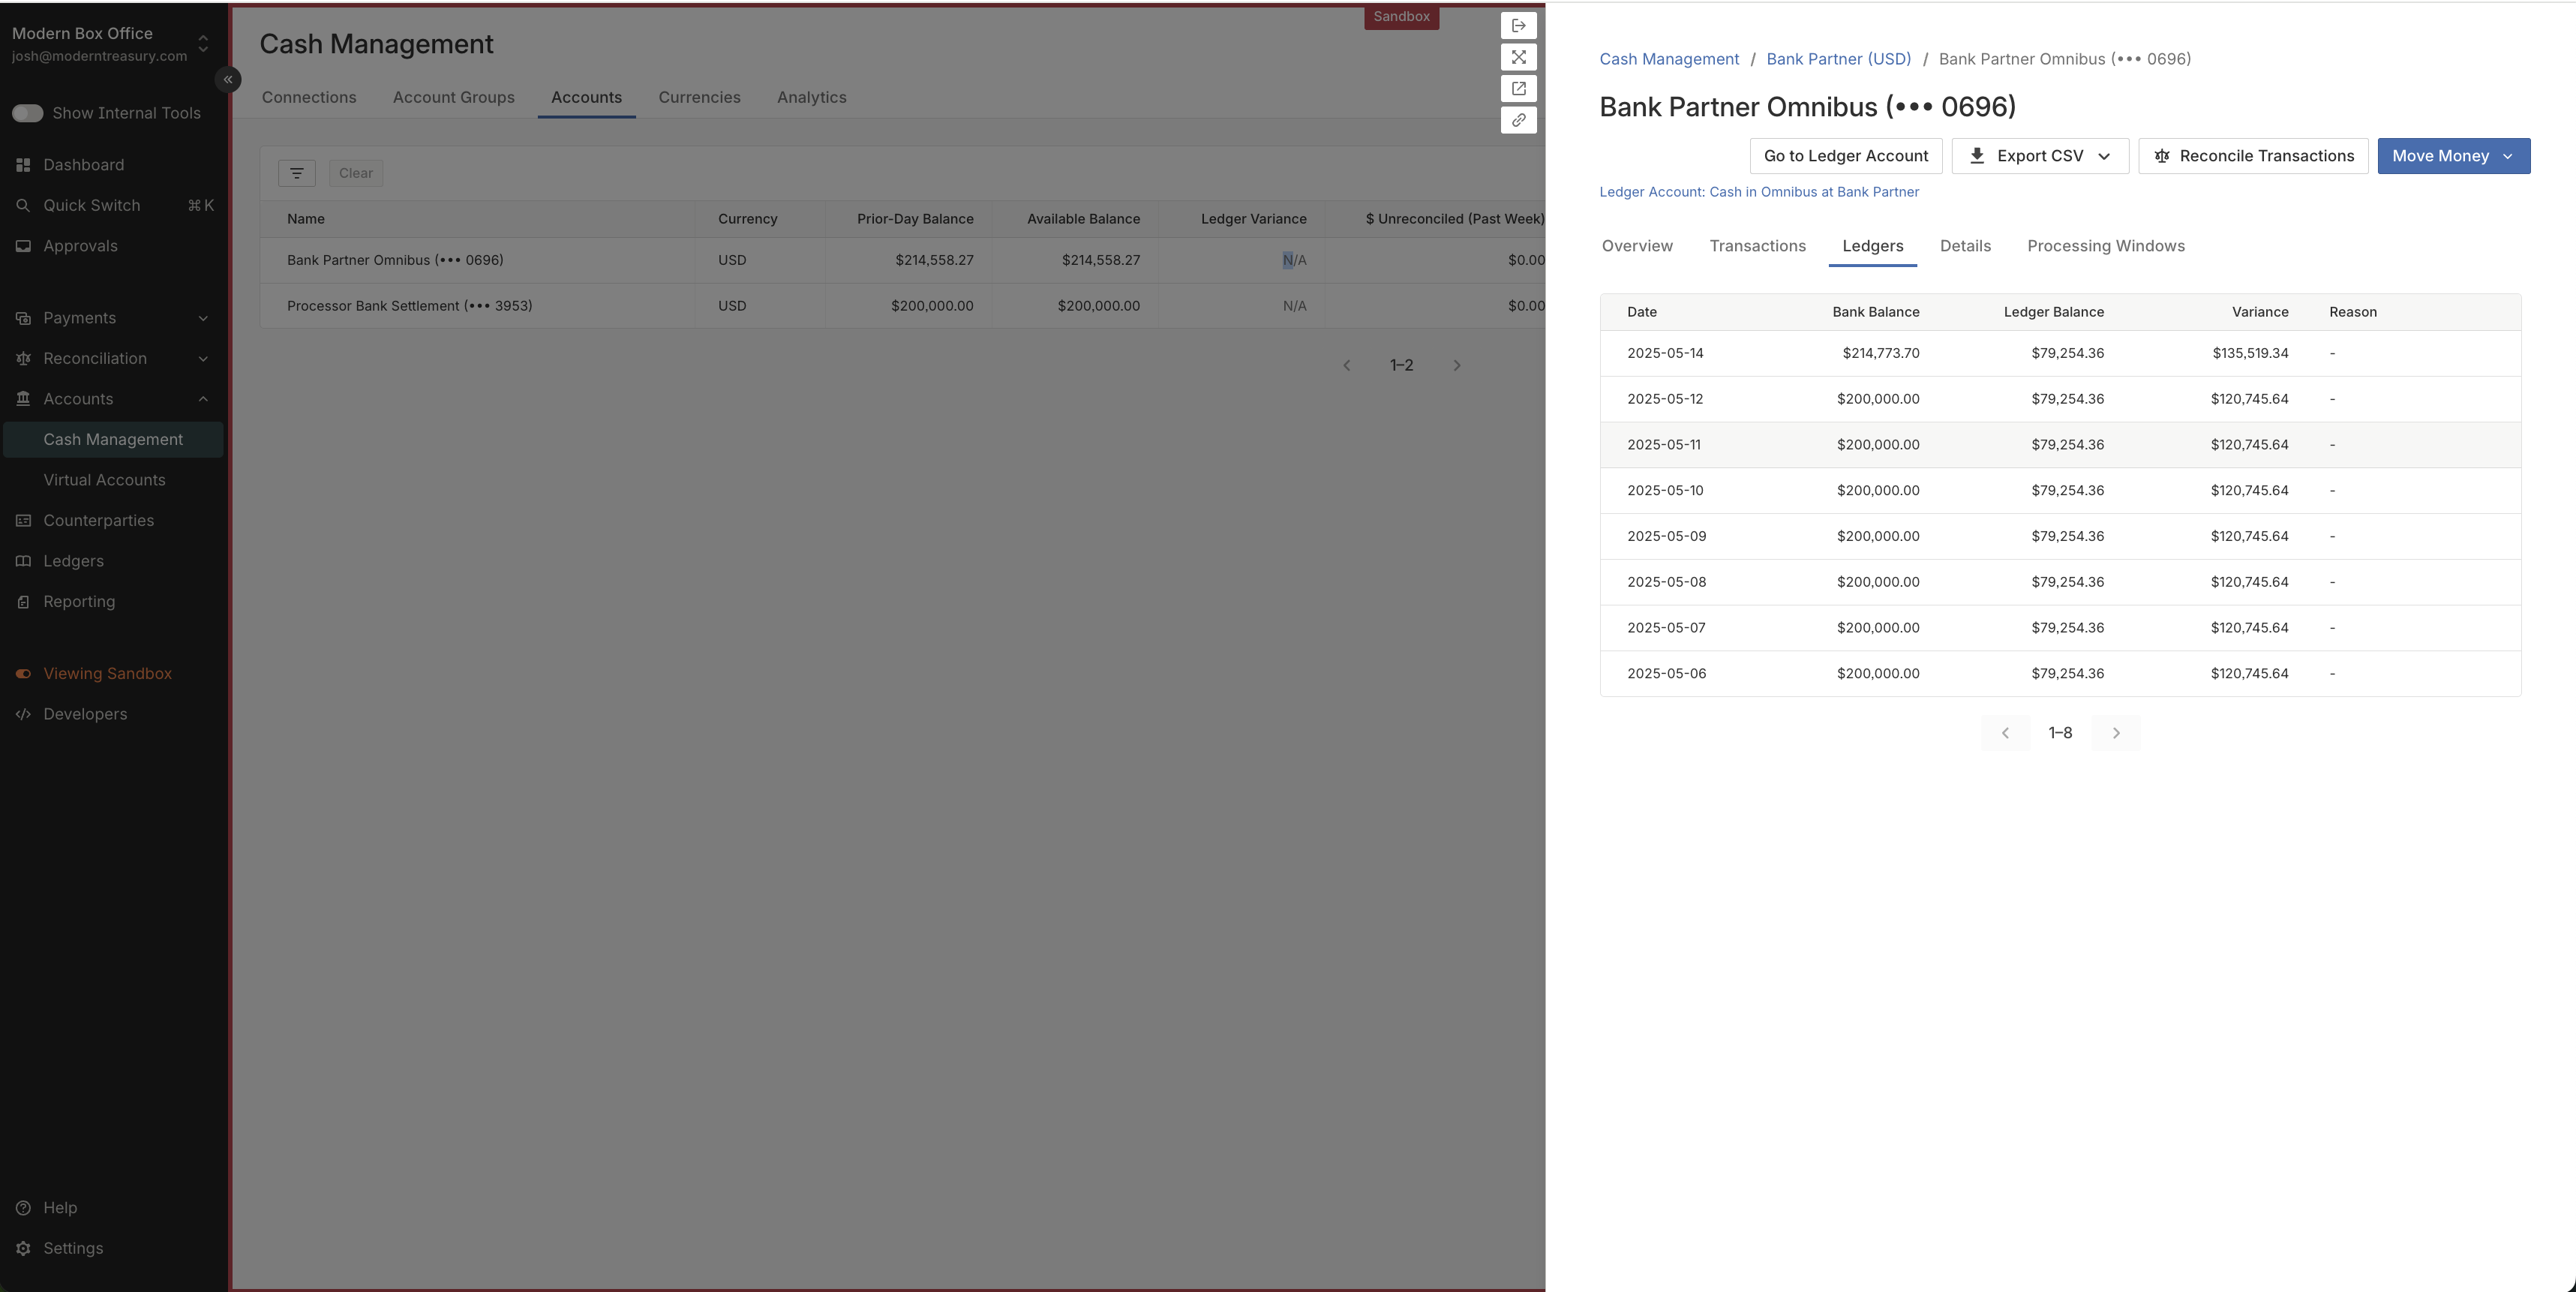The image size is (2576, 1292).
Task: Click Bank Partner (USD) breadcrumb link
Action: [1838, 59]
